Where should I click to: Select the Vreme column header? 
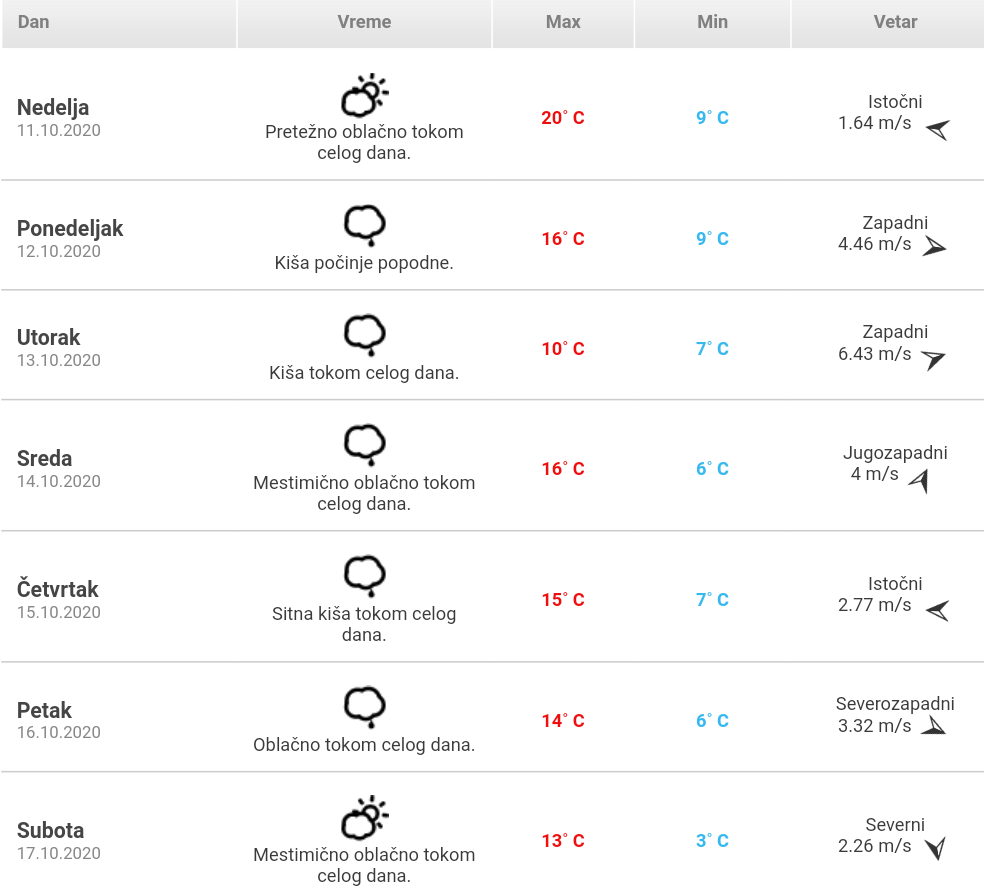[365, 24]
